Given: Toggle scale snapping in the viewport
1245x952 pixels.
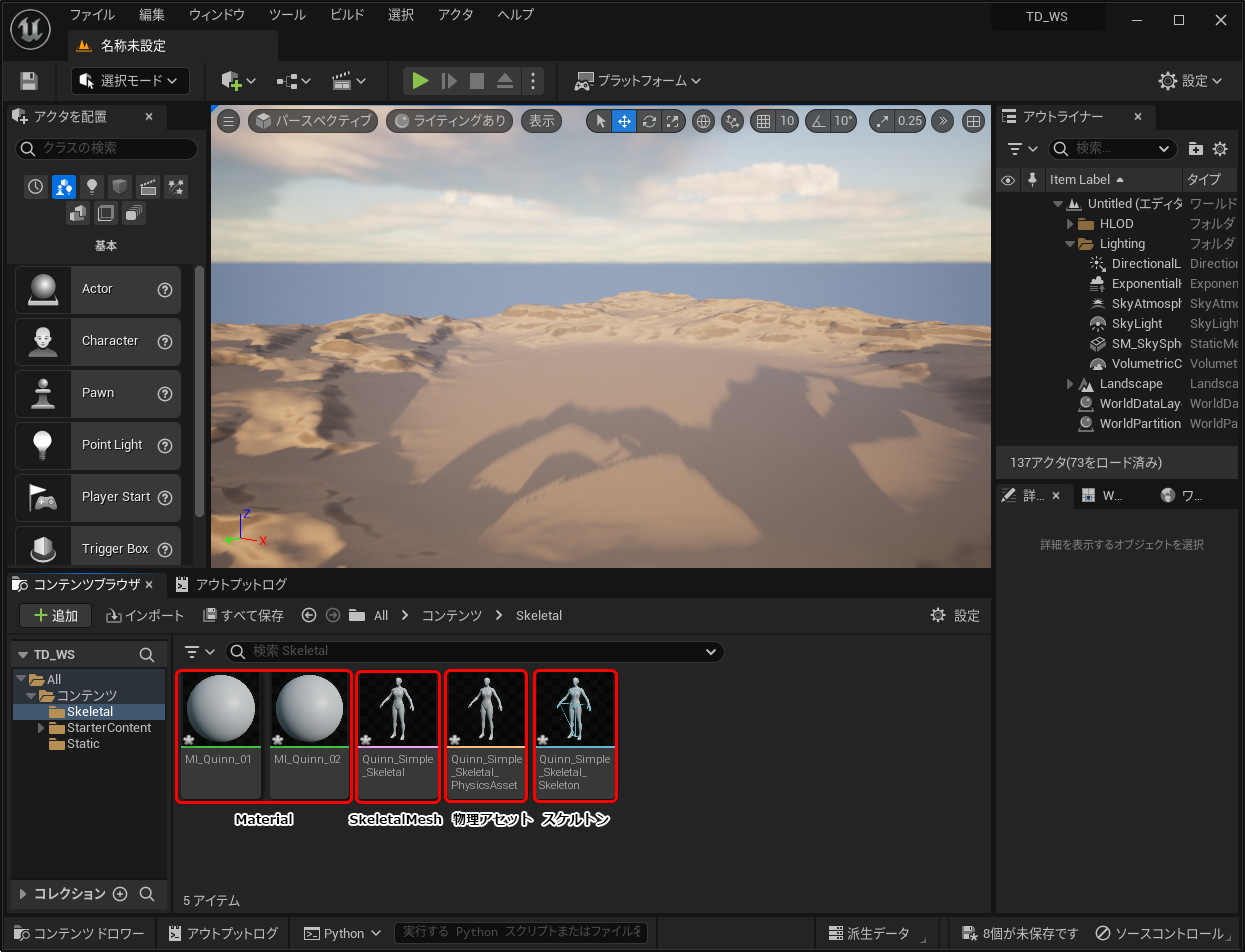Looking at the screenshot, I should coord(882,121).
